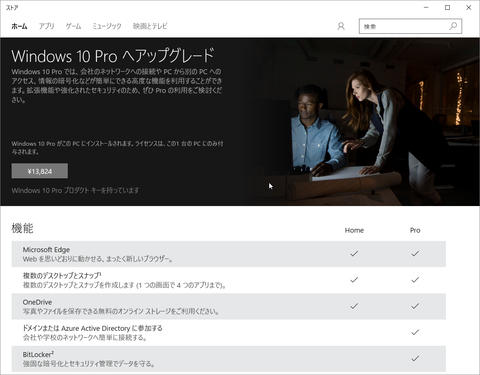The width and height of the screenshot is (480, 375).
Task: Click OneDrive Home column checkmark
Action: pyautogui.click(x=354, y=306)
